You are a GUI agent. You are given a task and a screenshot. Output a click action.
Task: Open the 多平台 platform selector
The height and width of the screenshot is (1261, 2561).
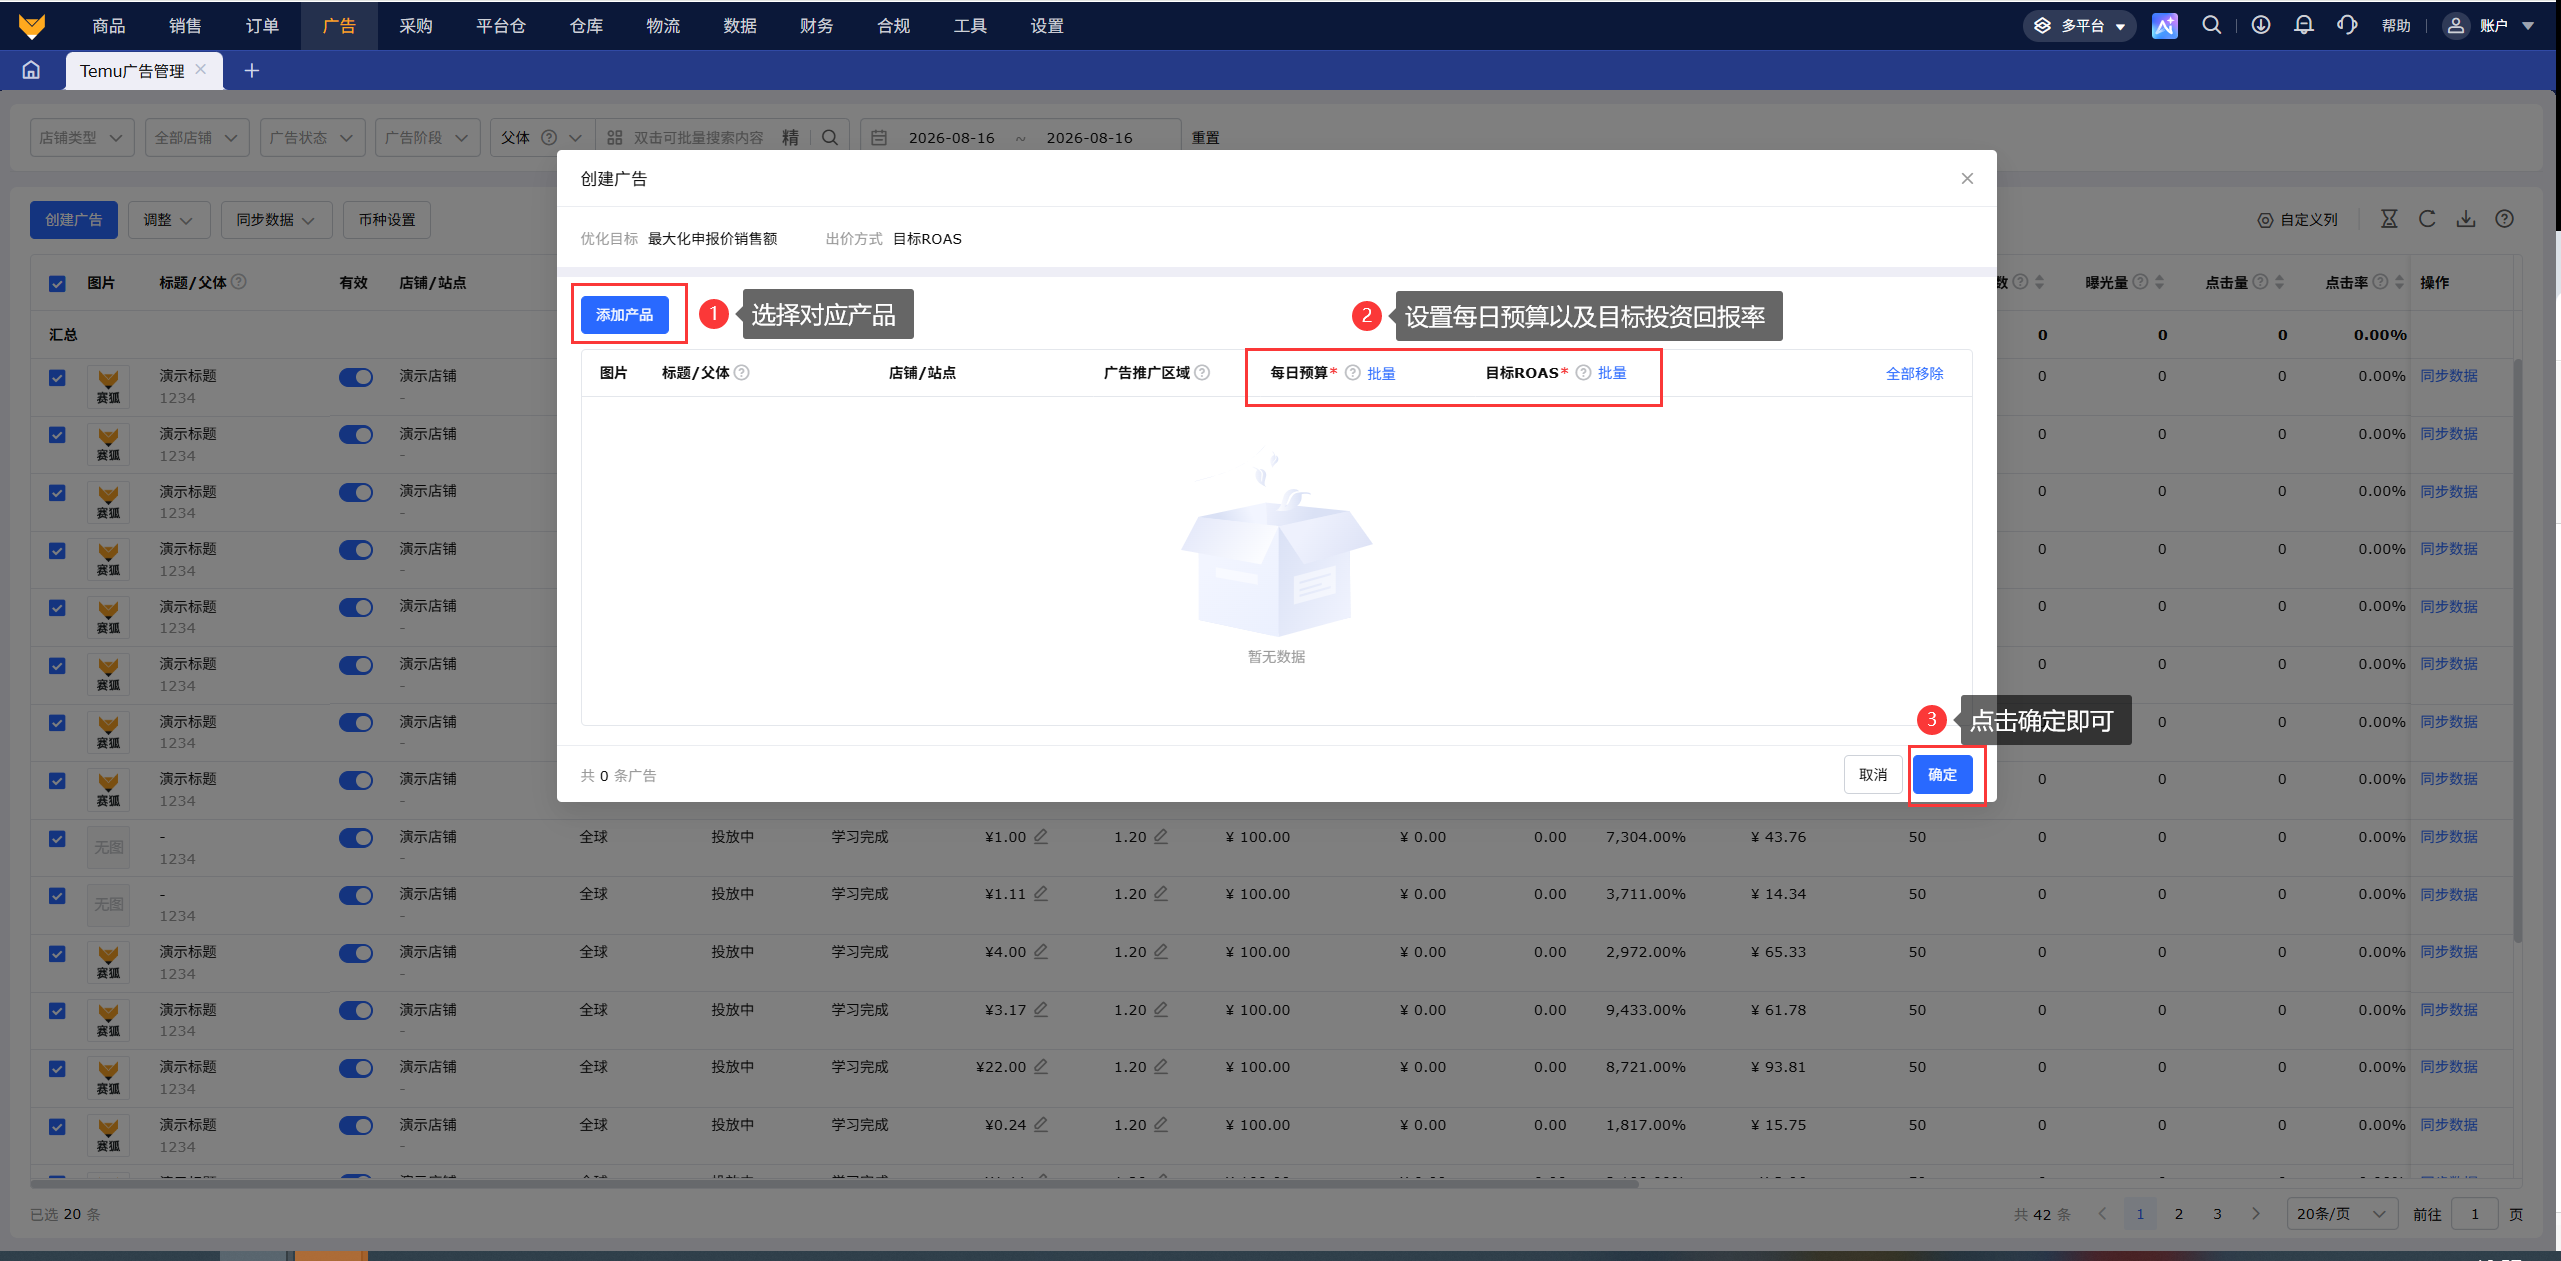pyautogui.click(x=2080, y=26)
